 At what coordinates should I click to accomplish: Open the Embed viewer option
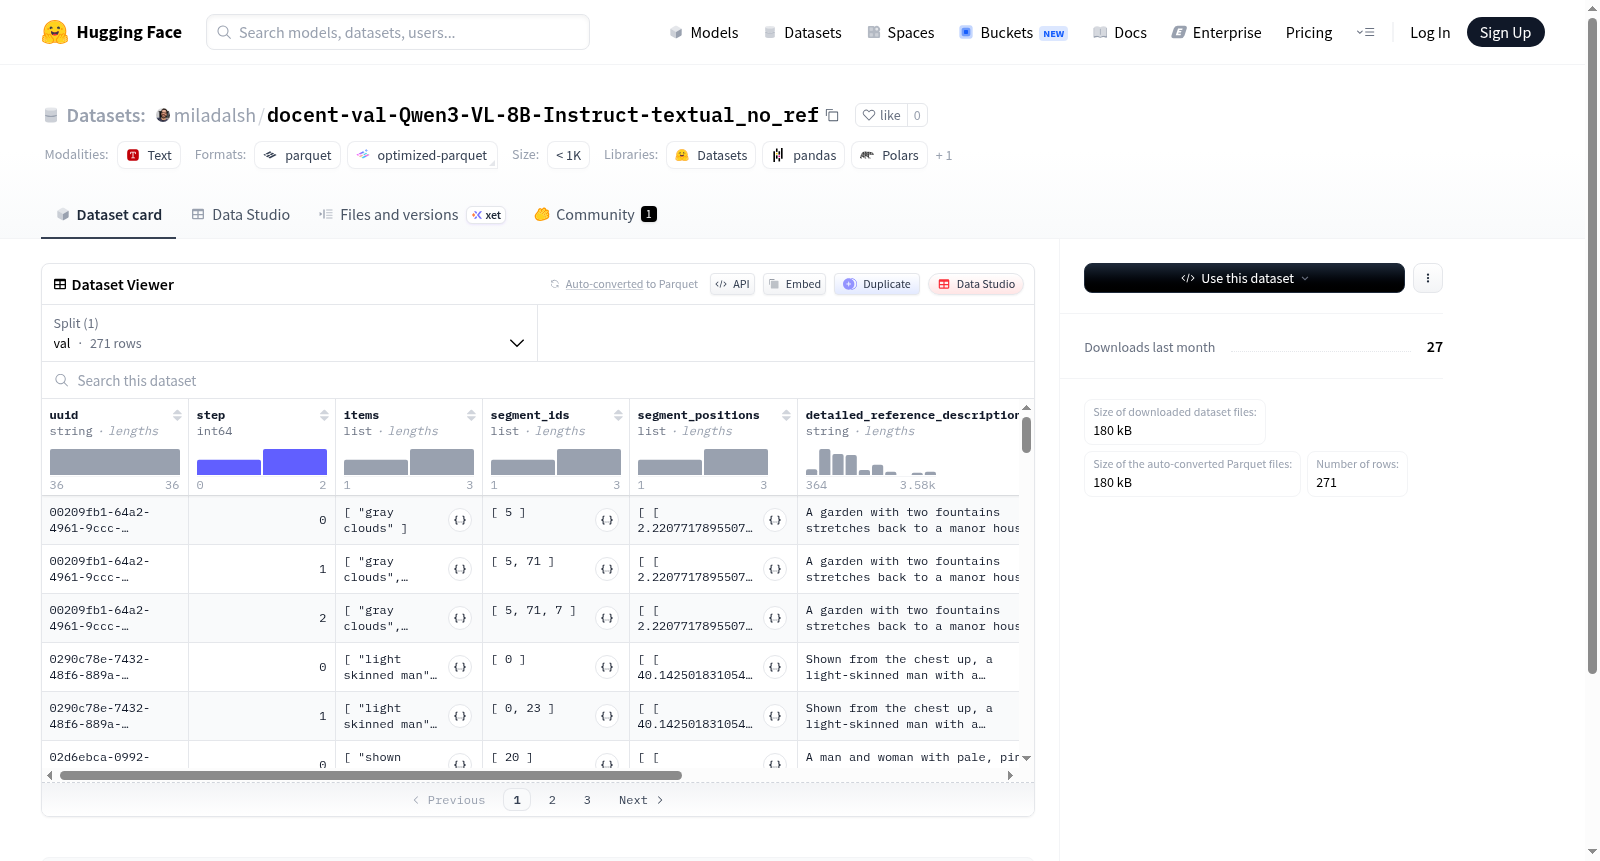point(794,284)
